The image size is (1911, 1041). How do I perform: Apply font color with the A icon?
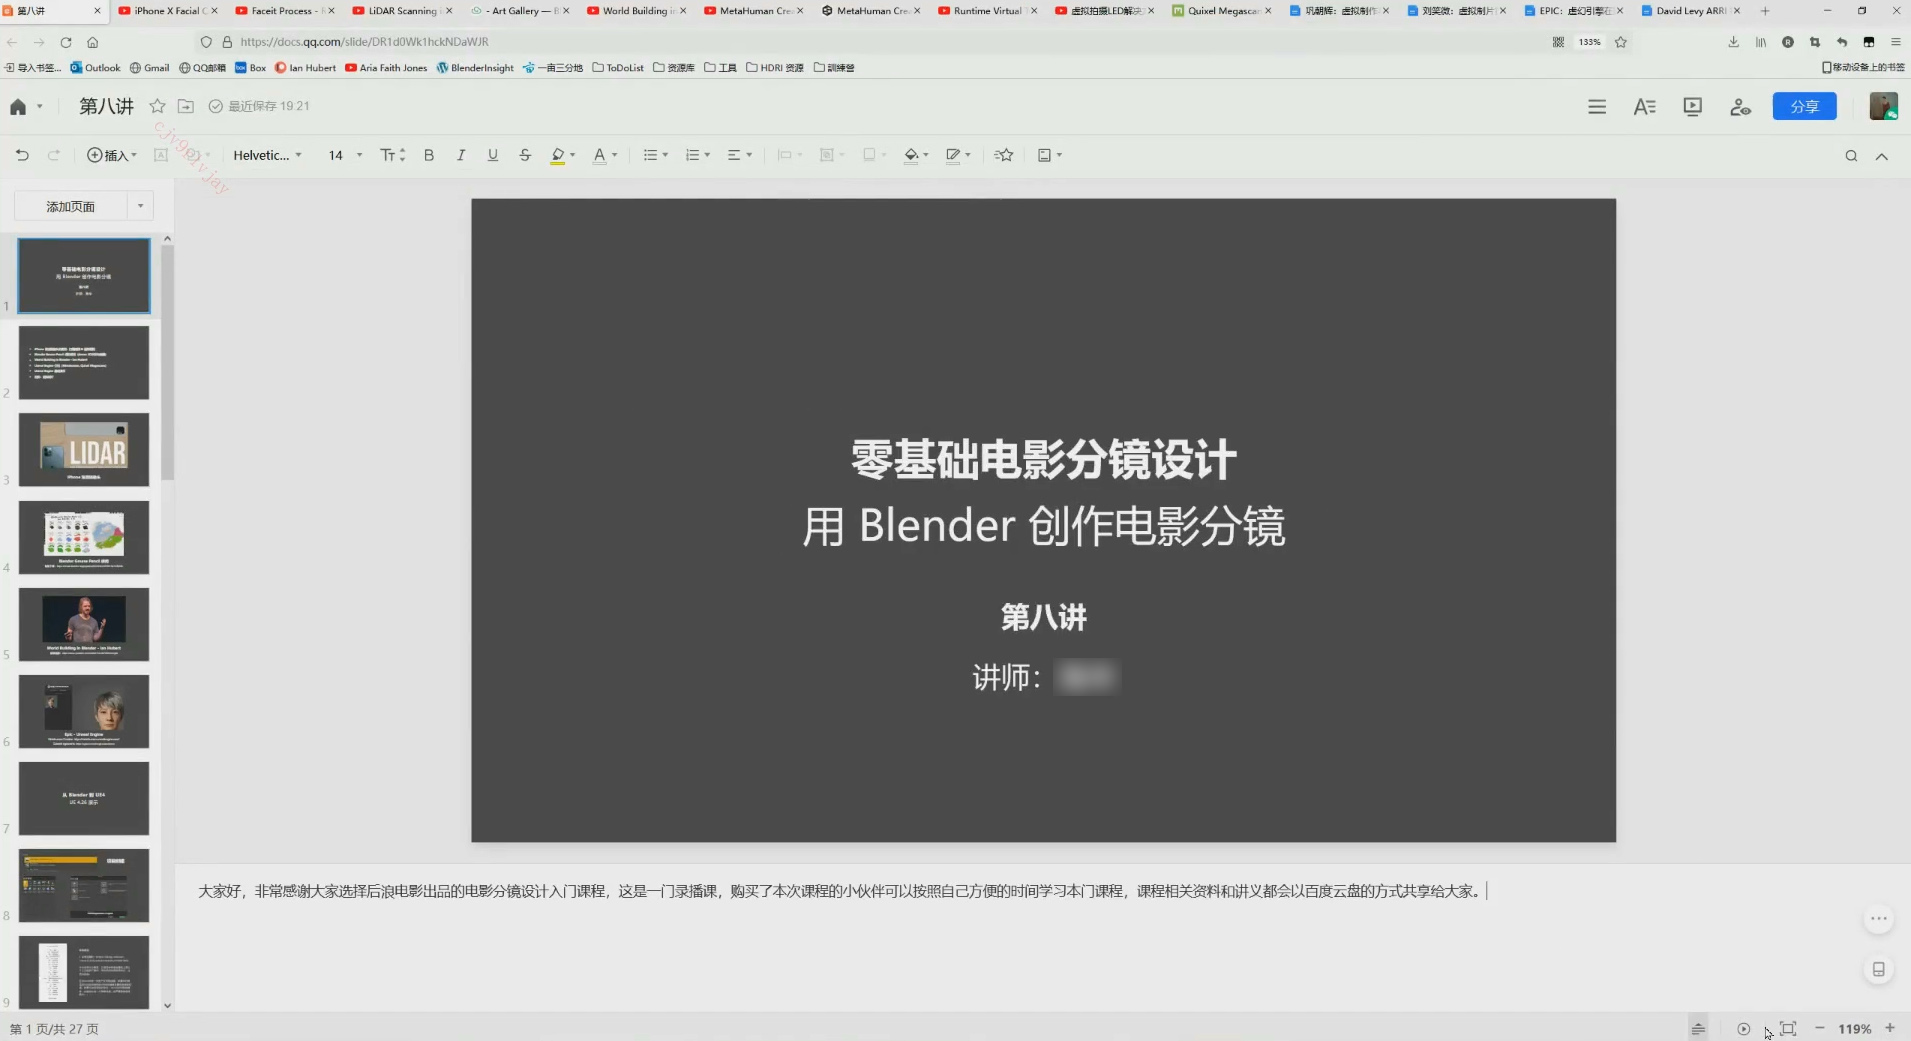pos(599,155)
